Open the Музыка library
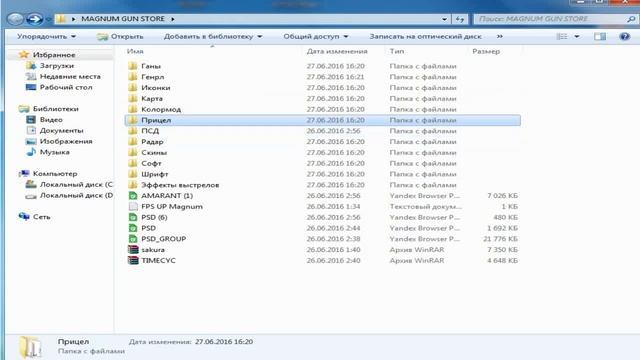Image resolution: width=640 pixels, height=360 pixels. (x=54, y=152)
